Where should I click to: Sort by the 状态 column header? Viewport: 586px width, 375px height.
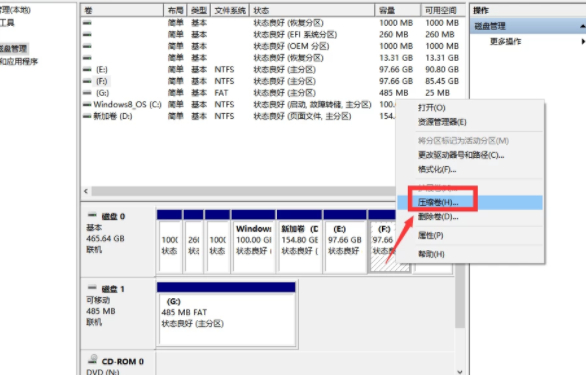pyautogui.click(x=312, y=10)
